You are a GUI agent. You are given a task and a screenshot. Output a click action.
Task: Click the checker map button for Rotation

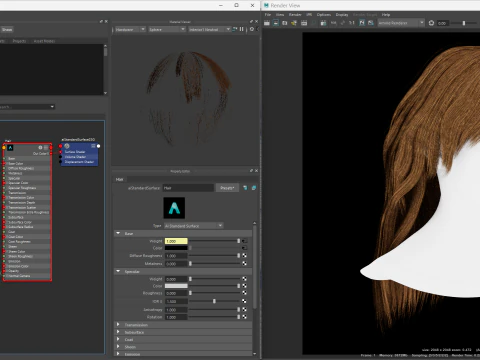click(244, 317)
